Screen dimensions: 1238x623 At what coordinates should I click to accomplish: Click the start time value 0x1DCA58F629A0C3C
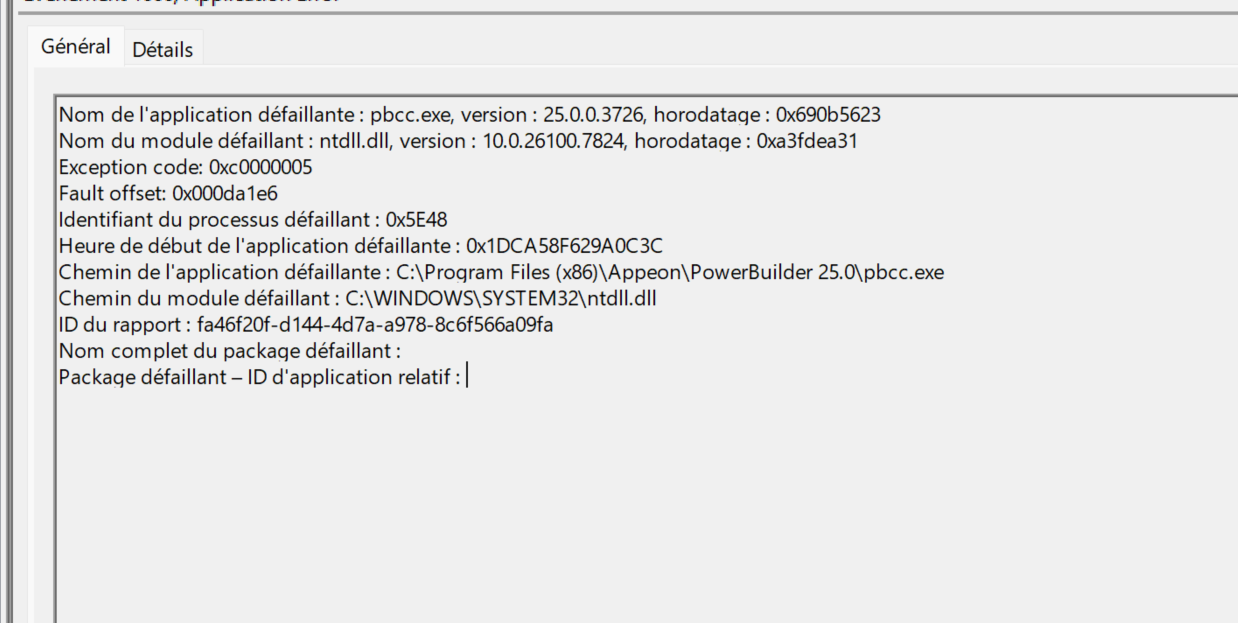(565, 246)
